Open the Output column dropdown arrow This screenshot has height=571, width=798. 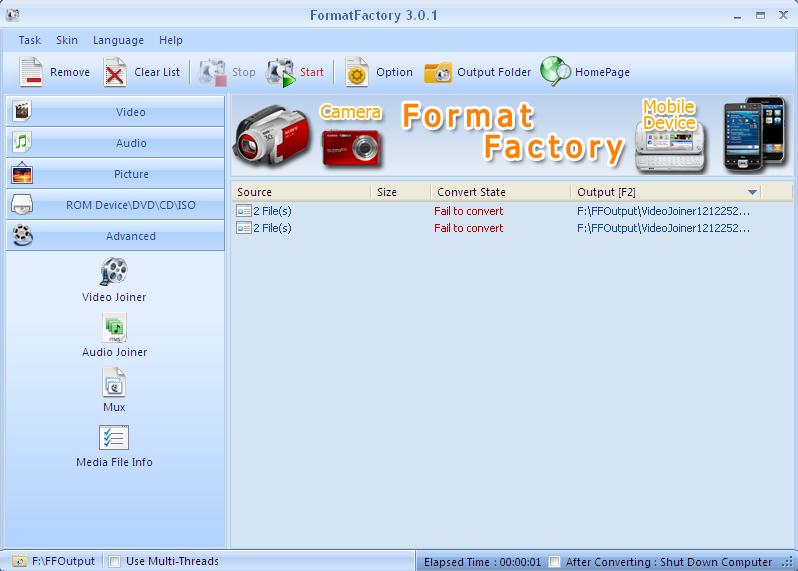point(752,192)
